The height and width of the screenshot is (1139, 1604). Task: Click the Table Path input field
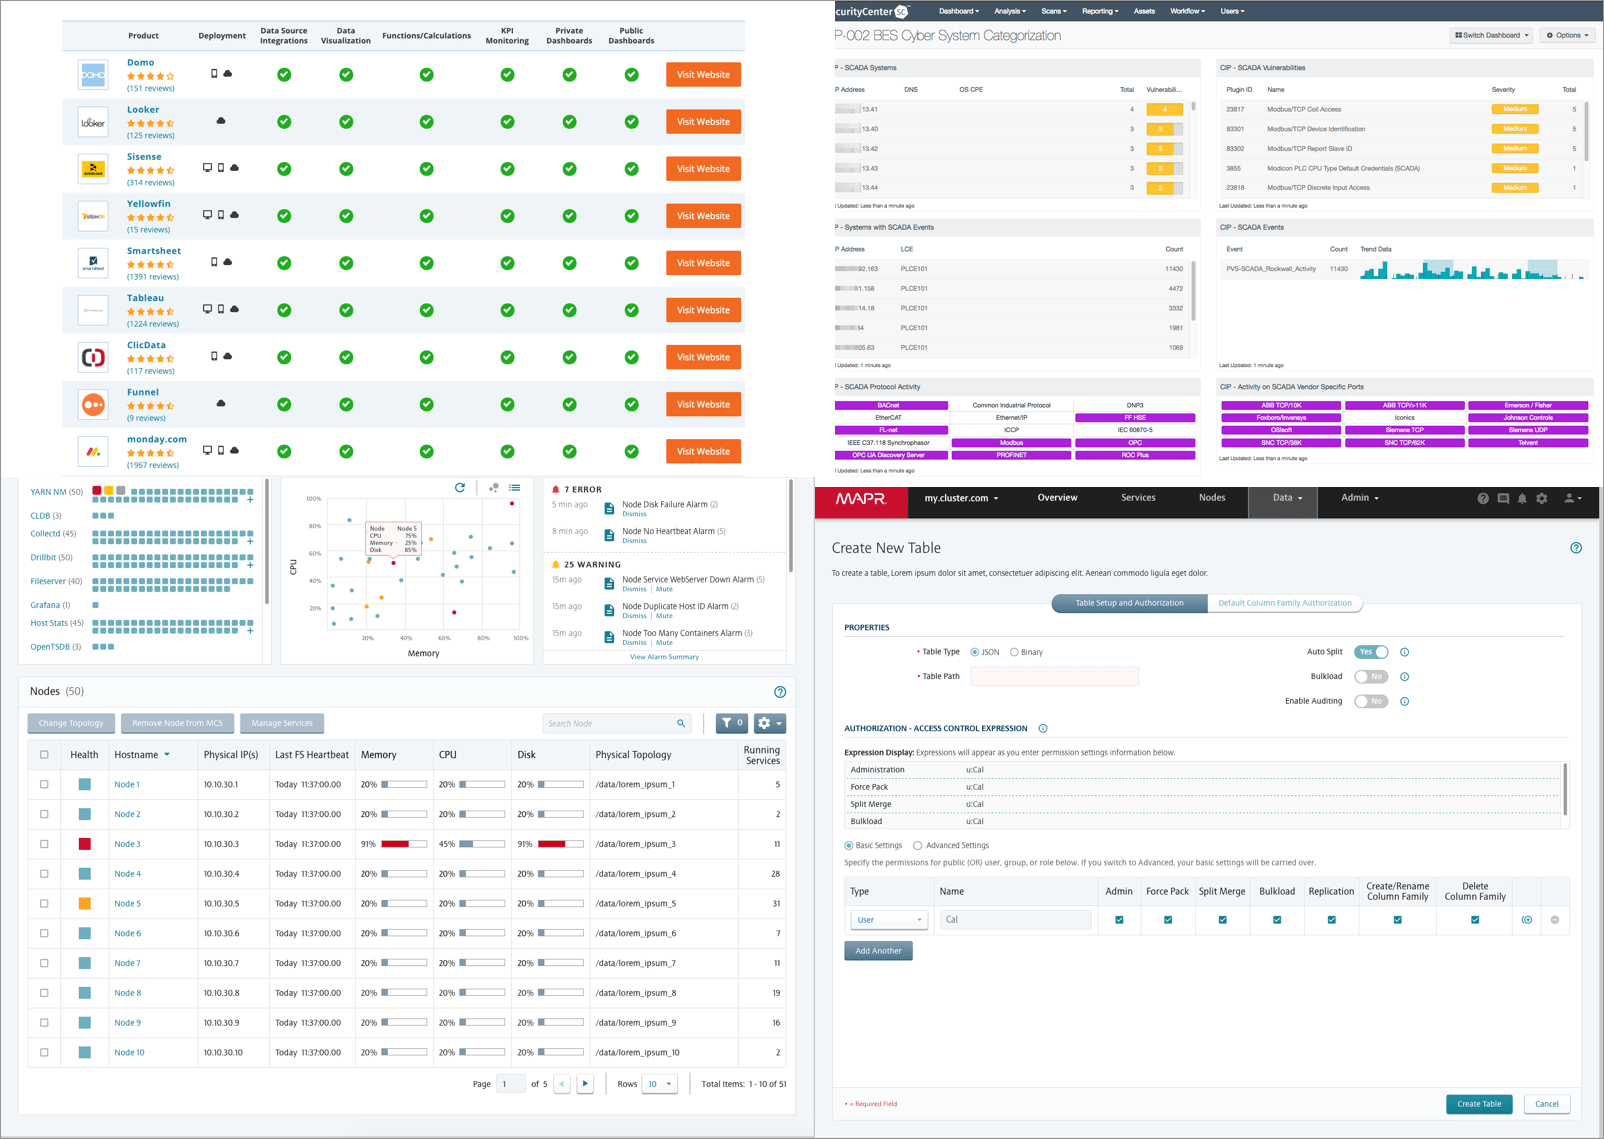1054,677
